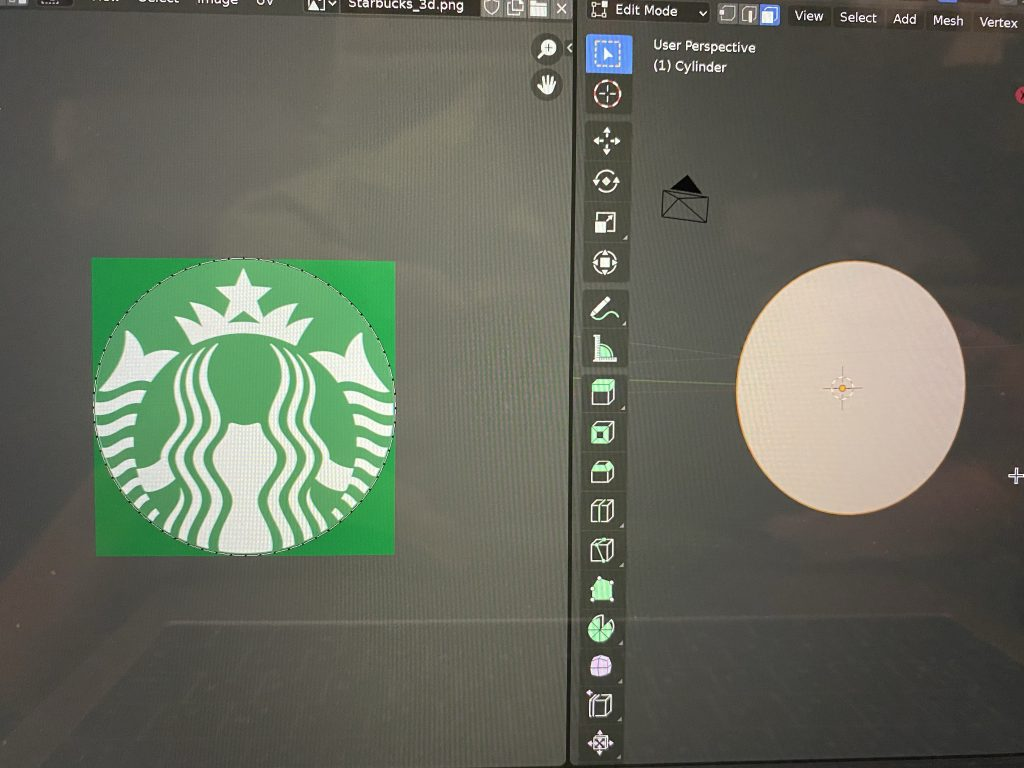Unlink the Starbucks_3d.png image with X button

(561, 9)
